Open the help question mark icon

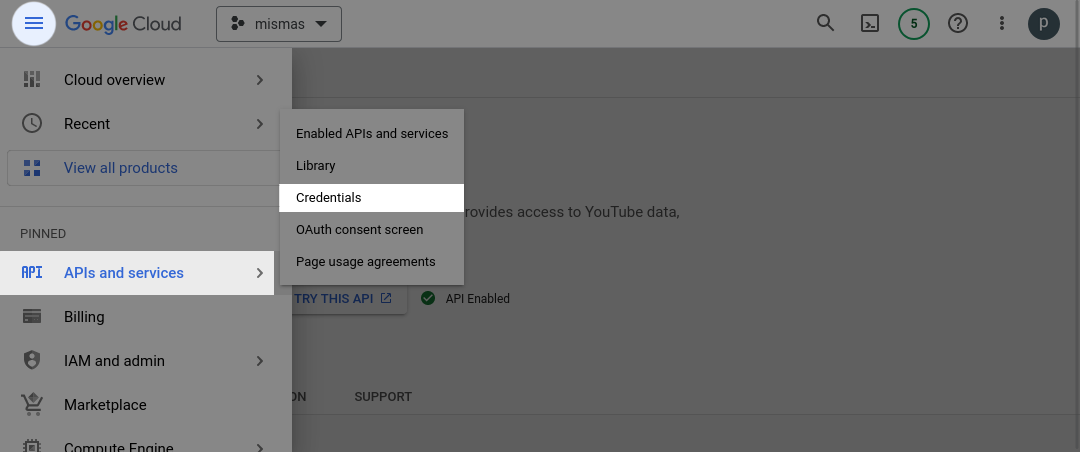pyautogui.click(x=958, y=23)
